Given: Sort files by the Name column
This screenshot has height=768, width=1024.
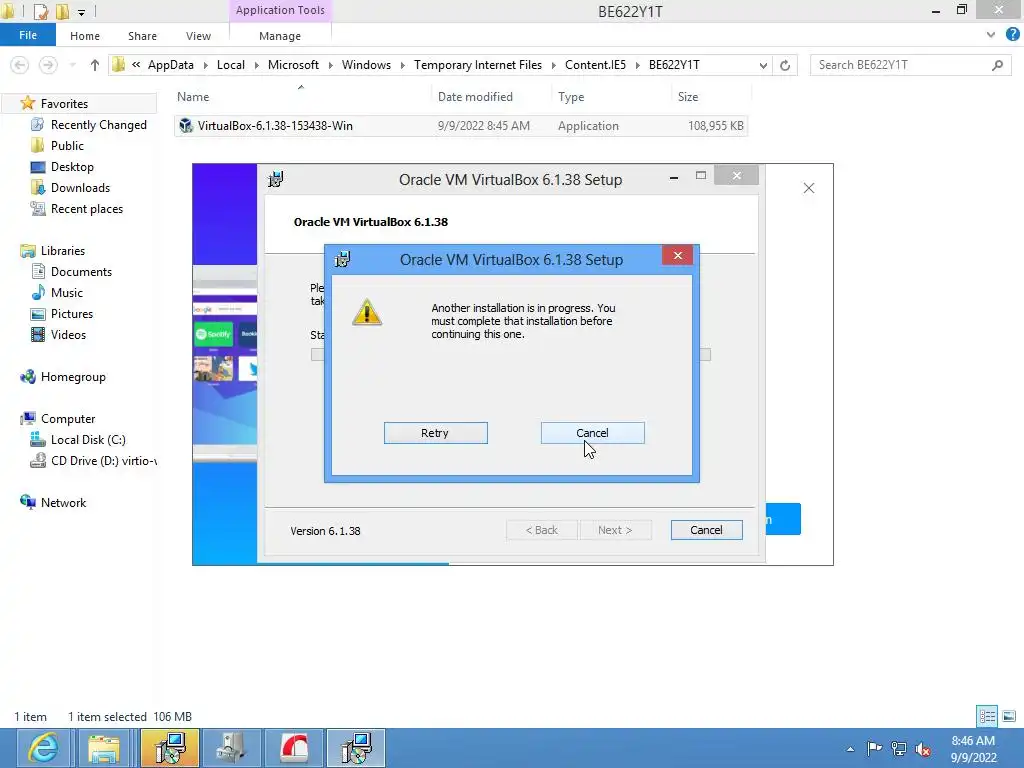Looking at the screenshot, I should tap(193, 97).
